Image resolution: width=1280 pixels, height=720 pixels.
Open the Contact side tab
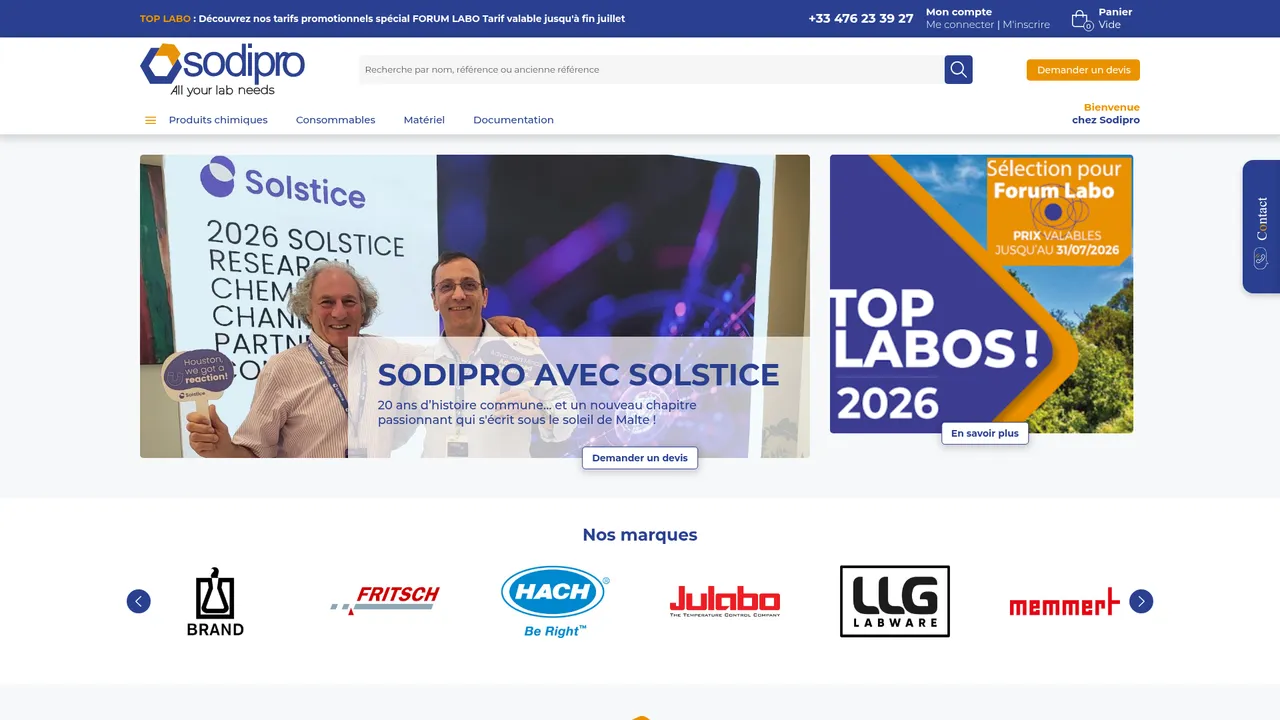coord(1261,227)
